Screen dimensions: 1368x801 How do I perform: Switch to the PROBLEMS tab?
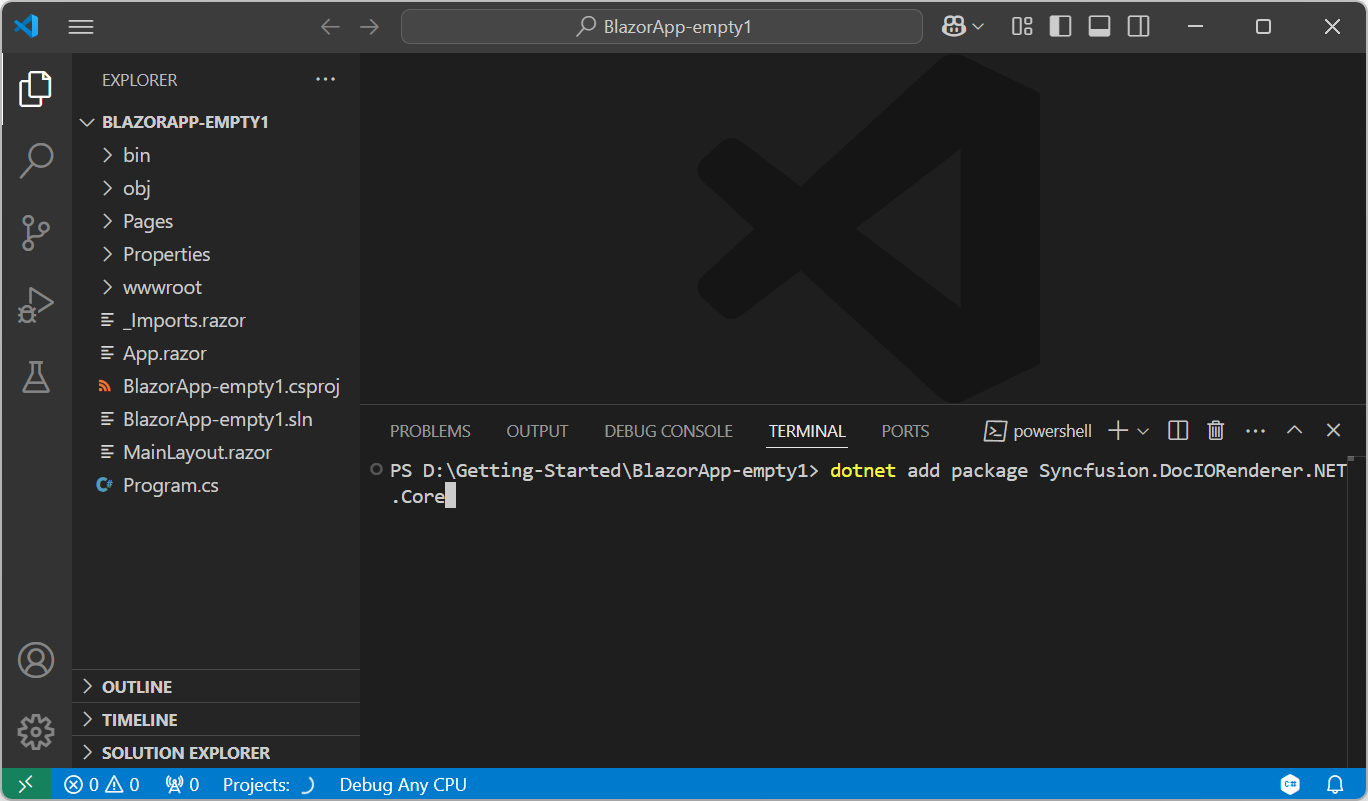430,431
